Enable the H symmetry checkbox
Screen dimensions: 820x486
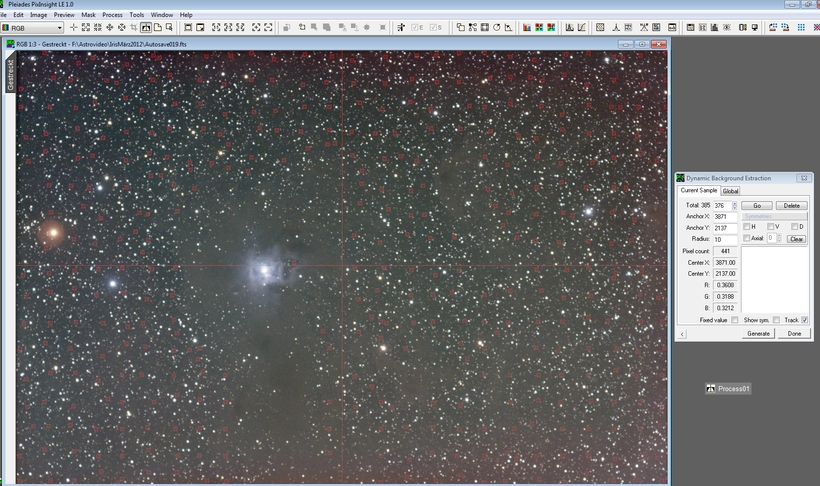[747, 227]
